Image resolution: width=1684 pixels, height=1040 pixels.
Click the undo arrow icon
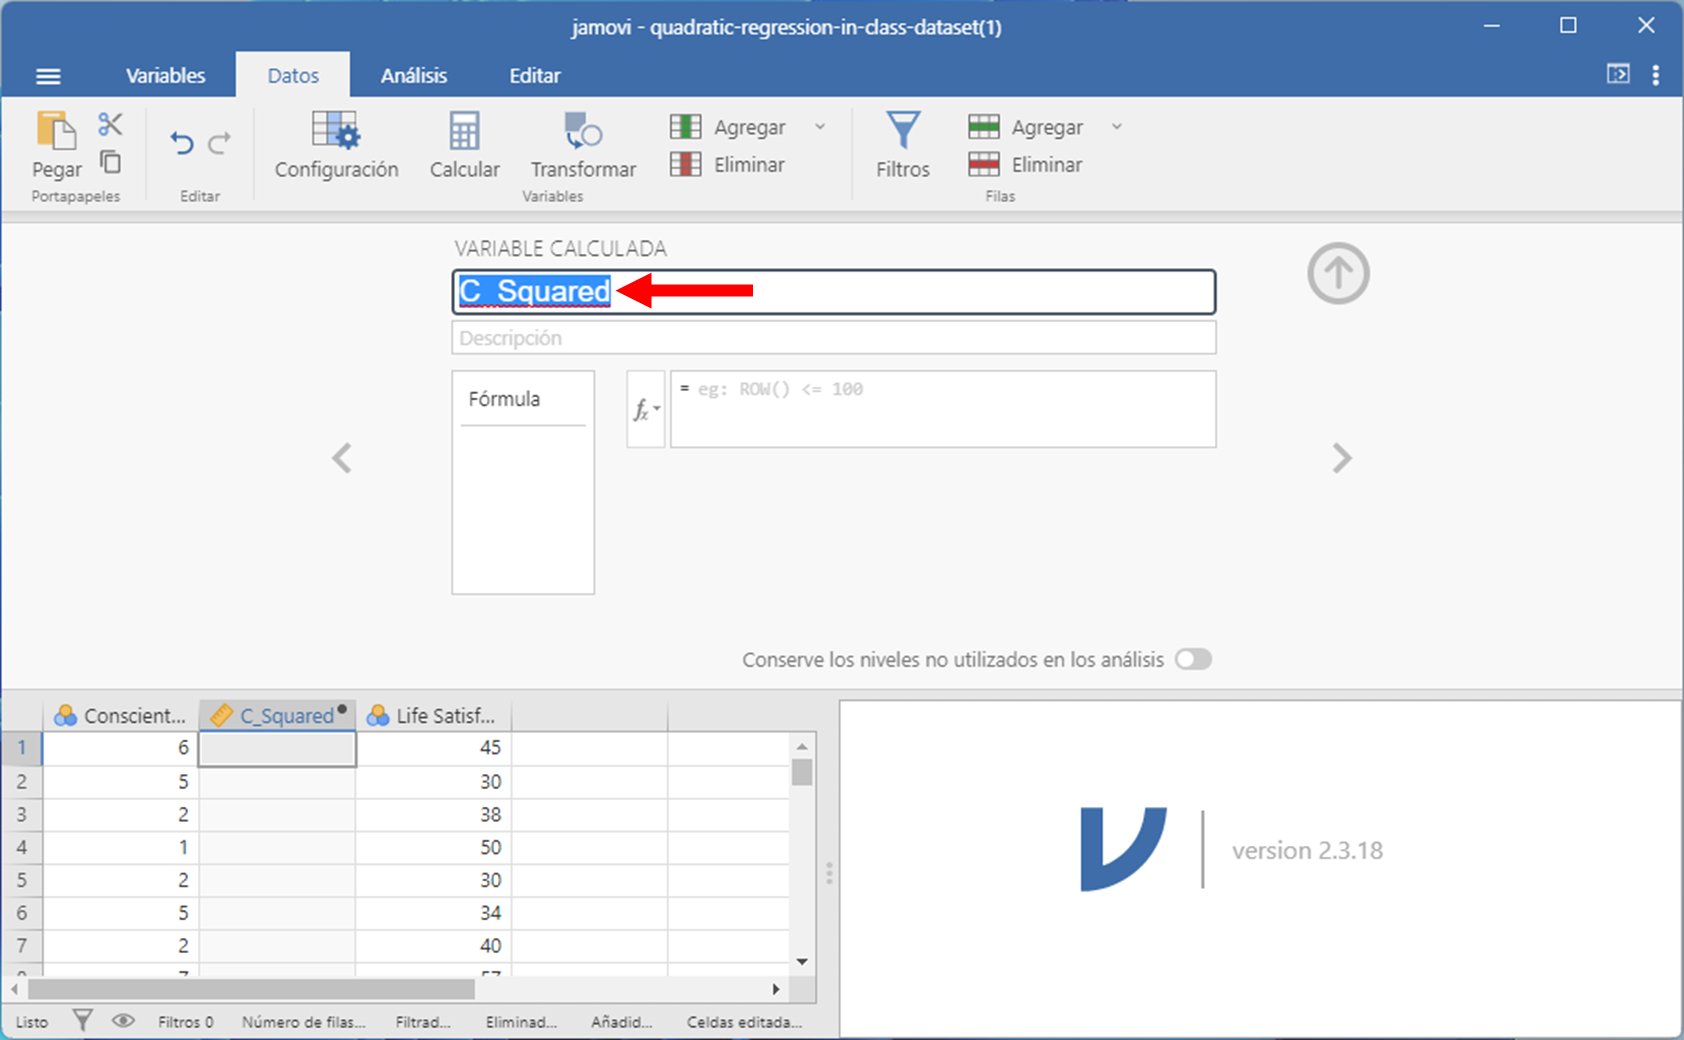(181, 144)
